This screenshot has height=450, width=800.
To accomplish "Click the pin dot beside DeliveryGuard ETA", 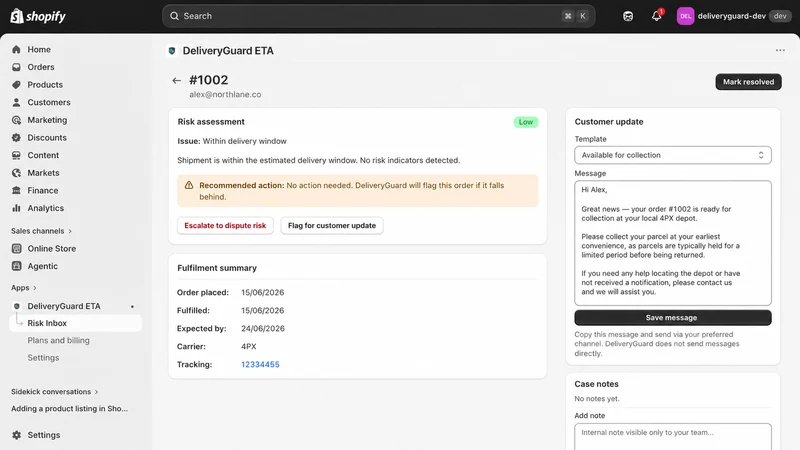I will (x=132, y=307).
